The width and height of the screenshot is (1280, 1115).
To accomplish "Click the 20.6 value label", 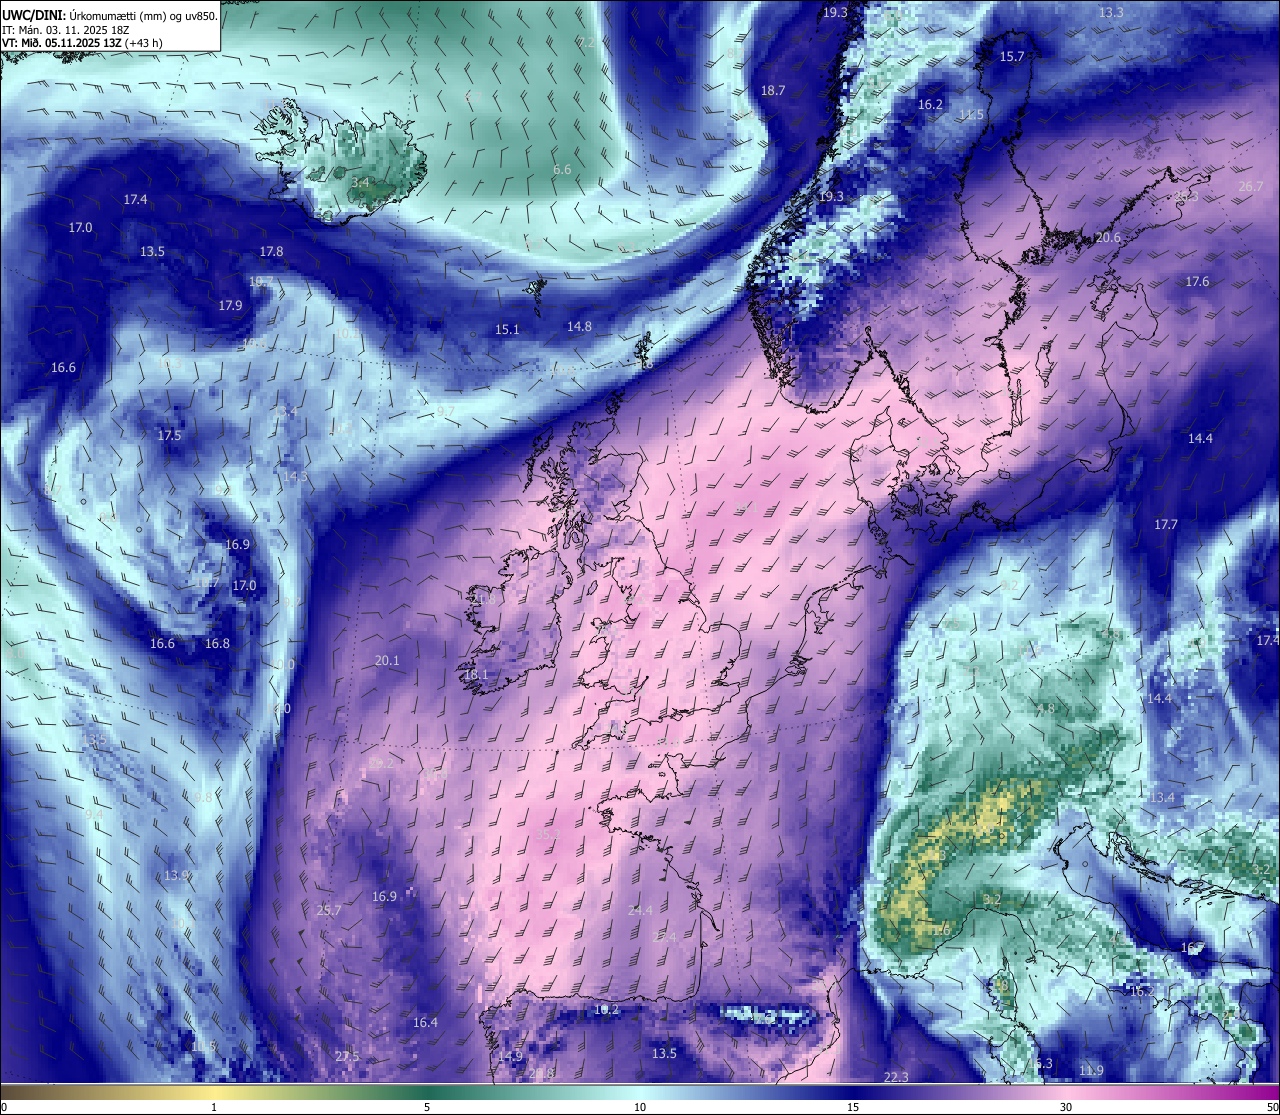I will click(x=1108, y=237).
